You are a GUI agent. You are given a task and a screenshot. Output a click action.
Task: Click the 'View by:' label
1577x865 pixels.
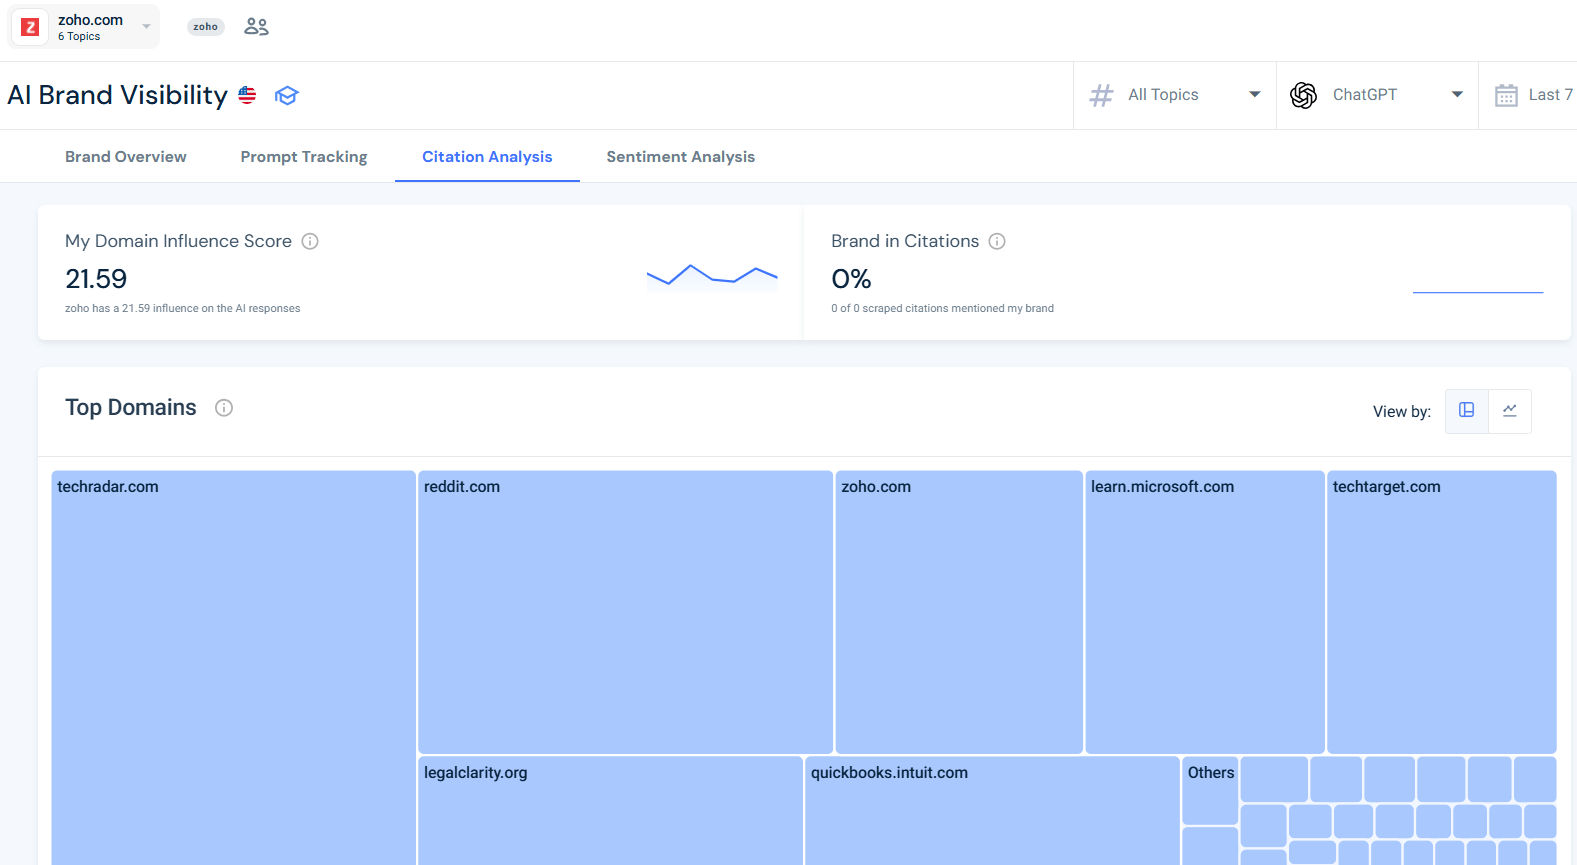[x=1402, y=412]
